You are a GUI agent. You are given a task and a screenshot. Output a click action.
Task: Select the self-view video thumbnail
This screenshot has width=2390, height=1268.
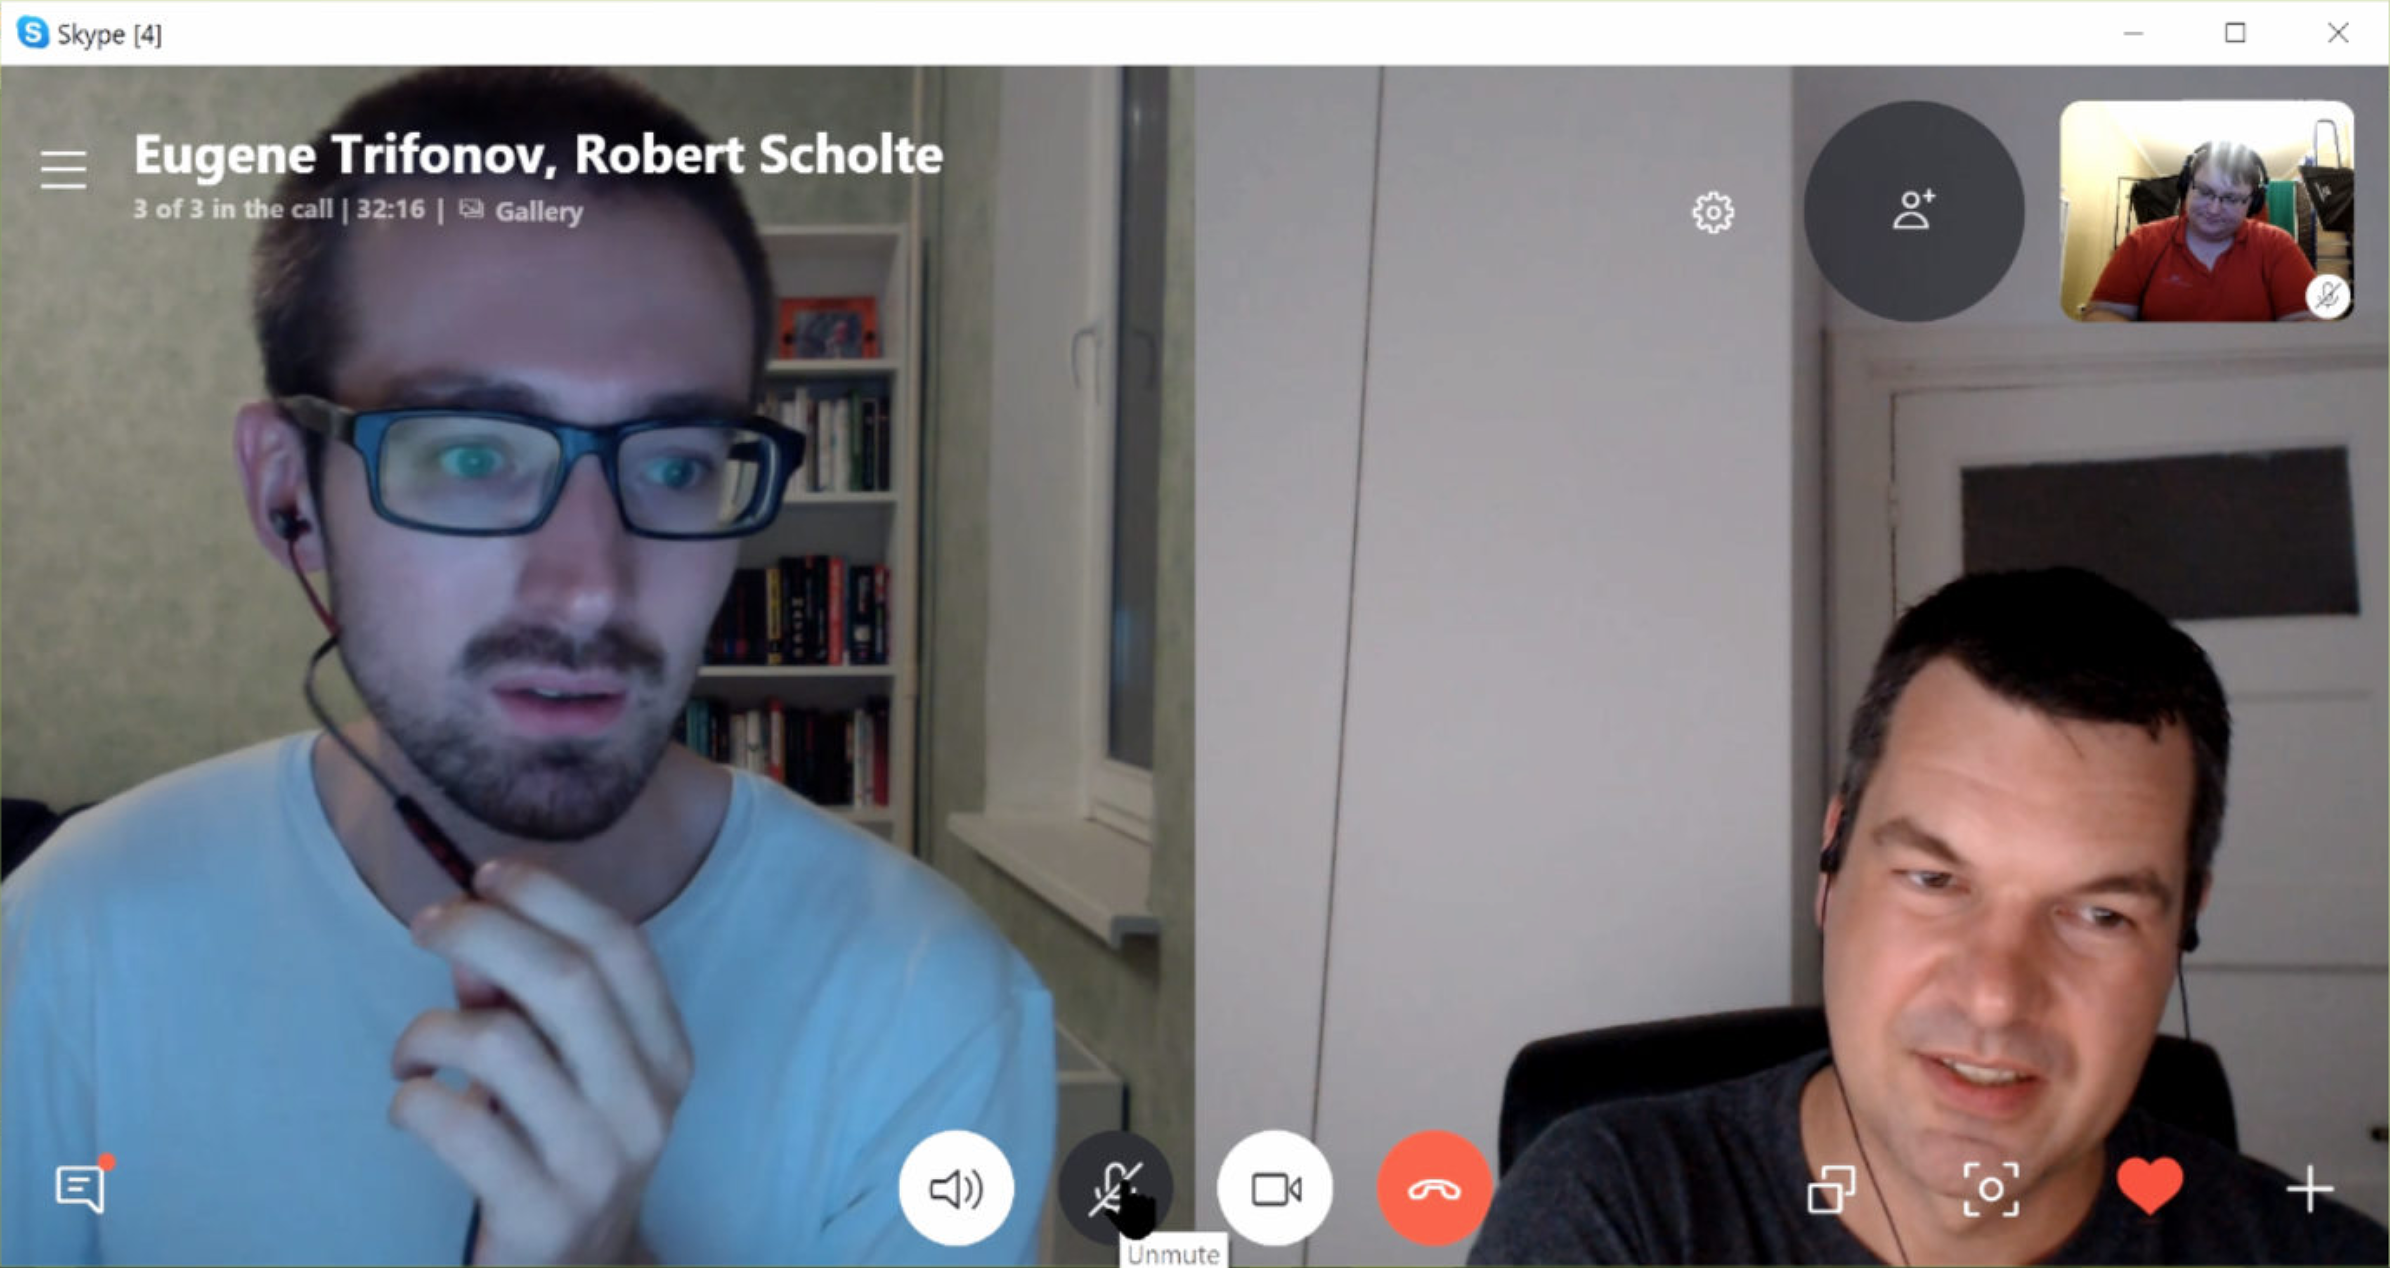(2207, 211)
